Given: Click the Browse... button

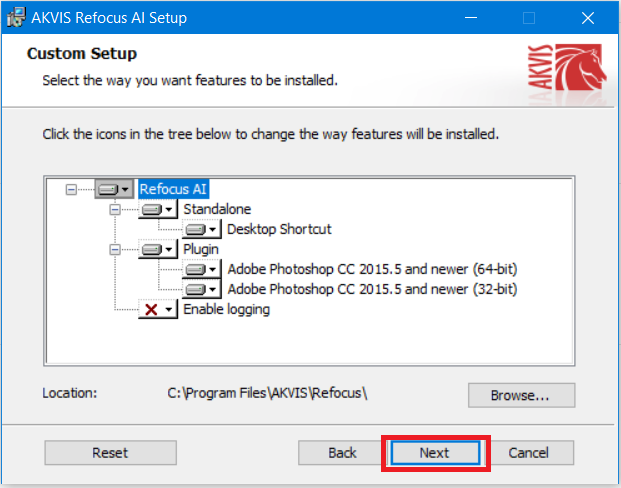Looking at the screenshot, I should 521,395.
